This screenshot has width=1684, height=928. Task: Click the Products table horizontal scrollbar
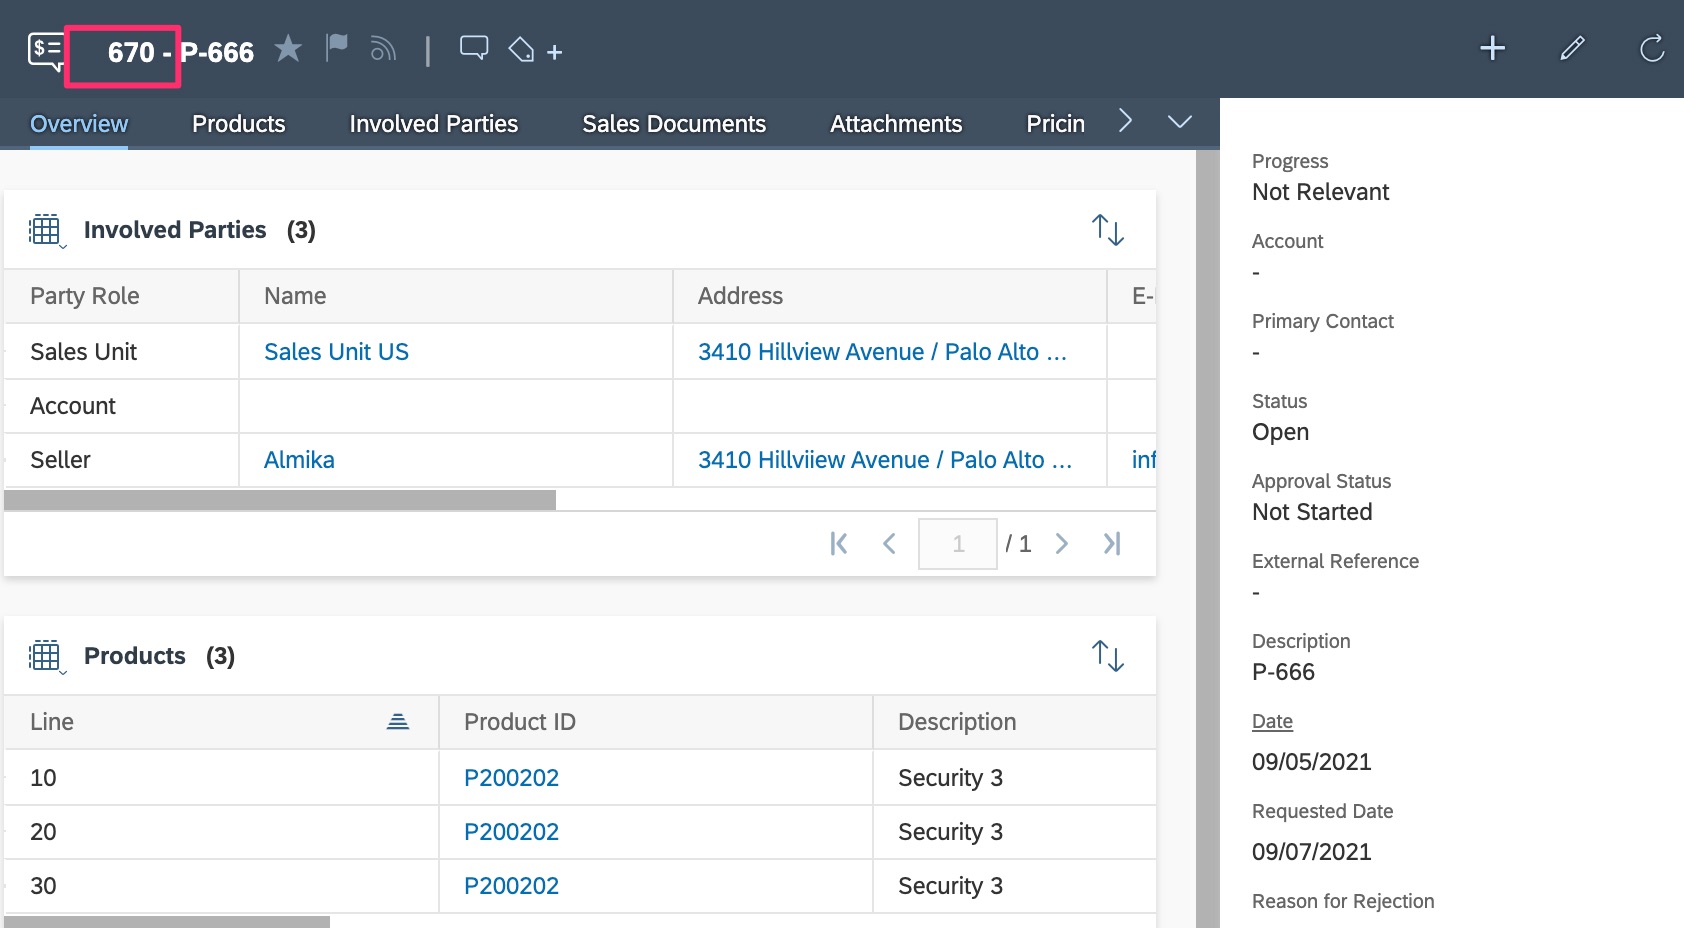[x=167, y=922]
